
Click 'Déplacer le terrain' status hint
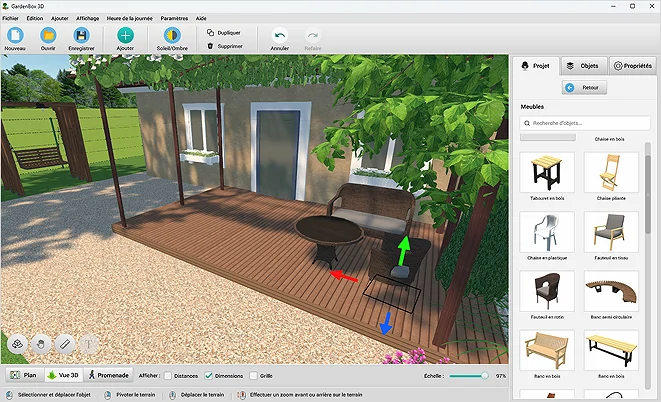click(202, 395)
